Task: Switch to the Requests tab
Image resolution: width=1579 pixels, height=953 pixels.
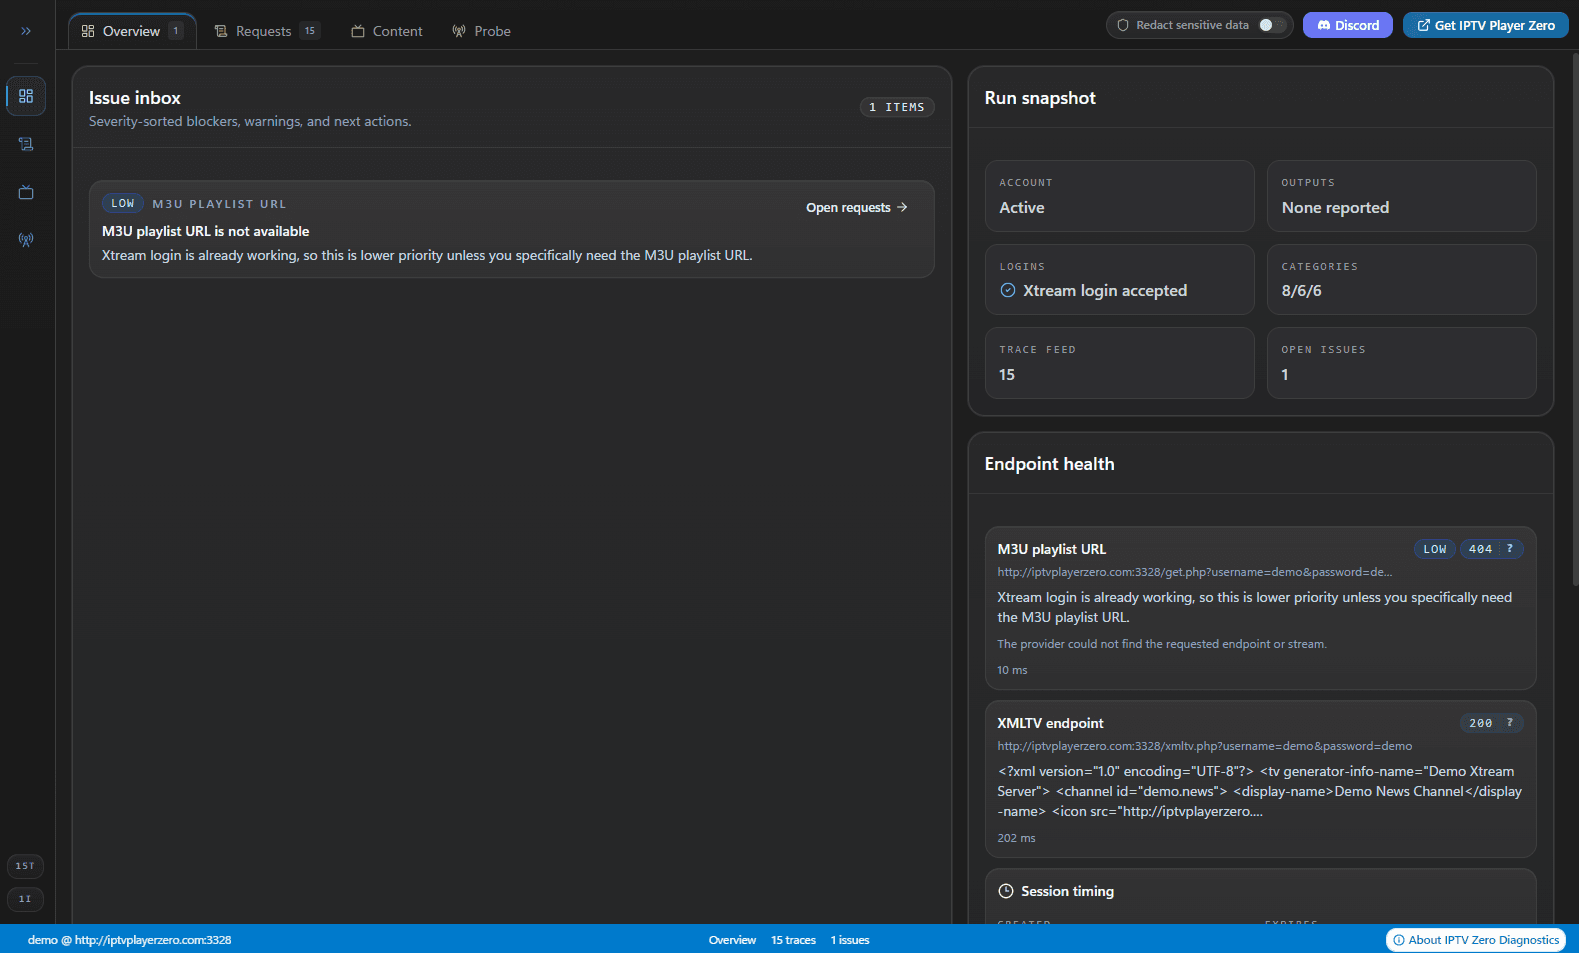Action: 265,31
